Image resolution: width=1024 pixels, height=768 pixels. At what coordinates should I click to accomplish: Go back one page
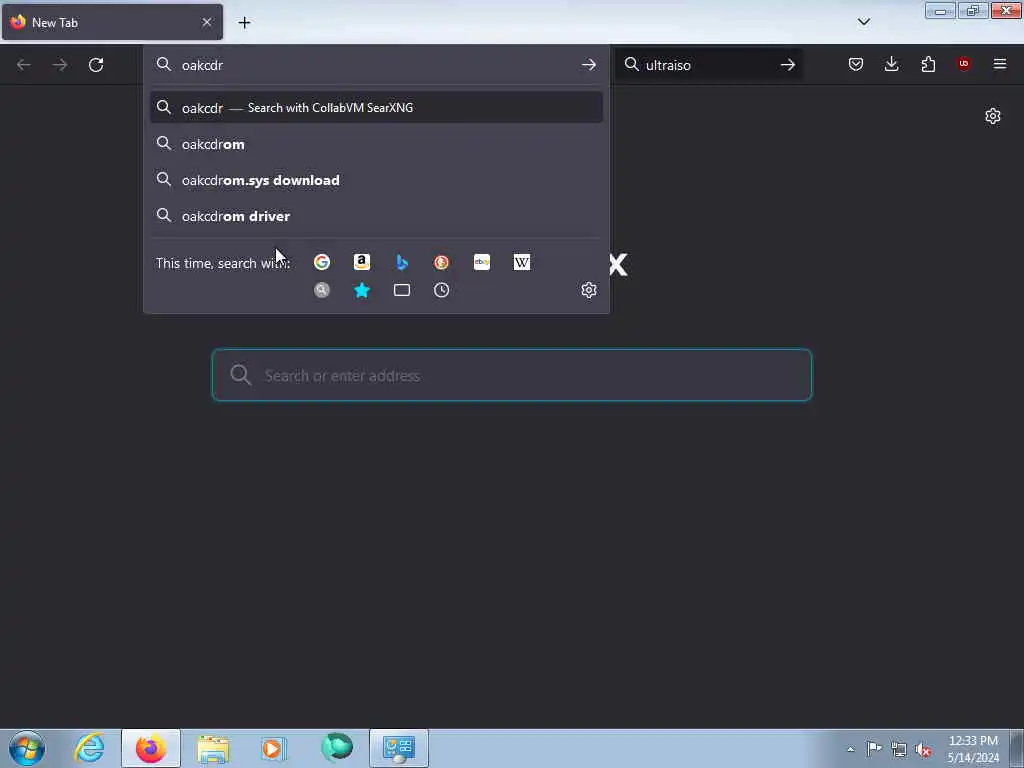(x=24, y=65)
